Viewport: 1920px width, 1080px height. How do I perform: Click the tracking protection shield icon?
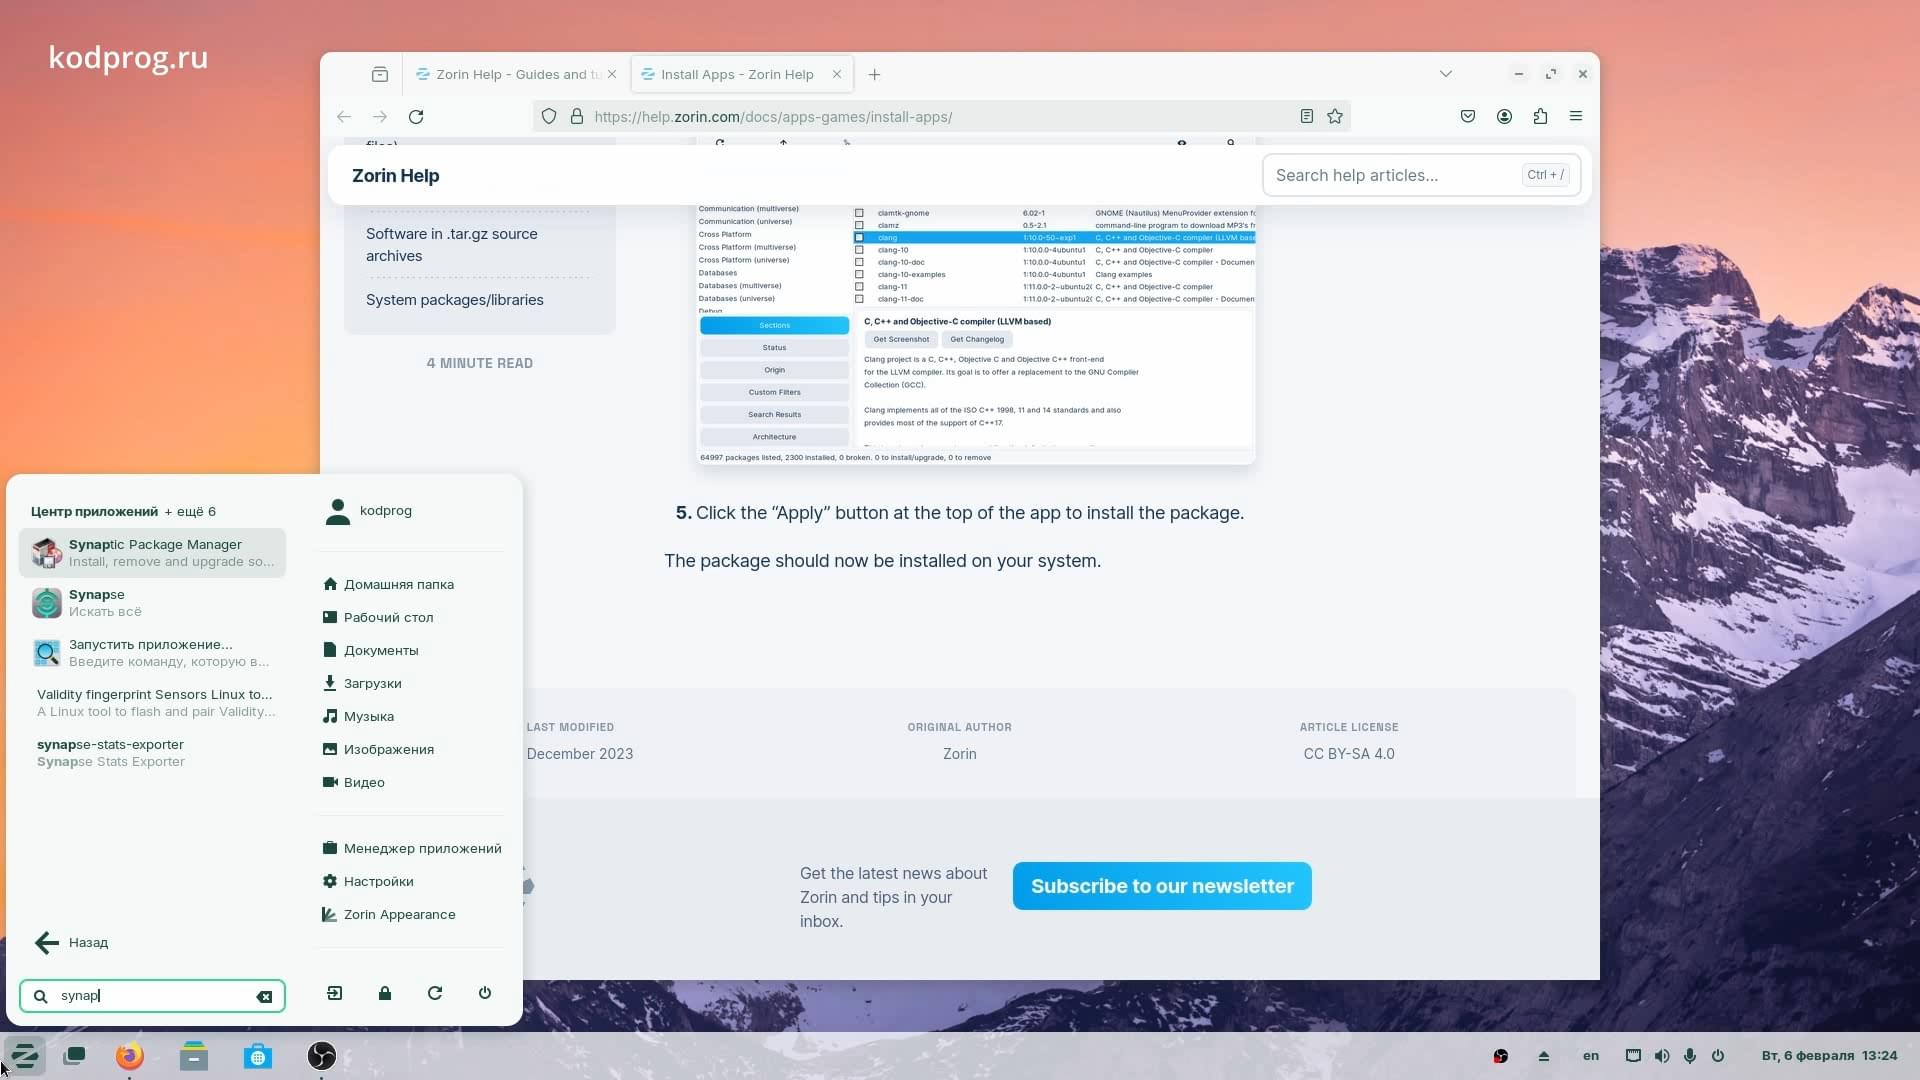pyautogui.click(x=549, y=117)
